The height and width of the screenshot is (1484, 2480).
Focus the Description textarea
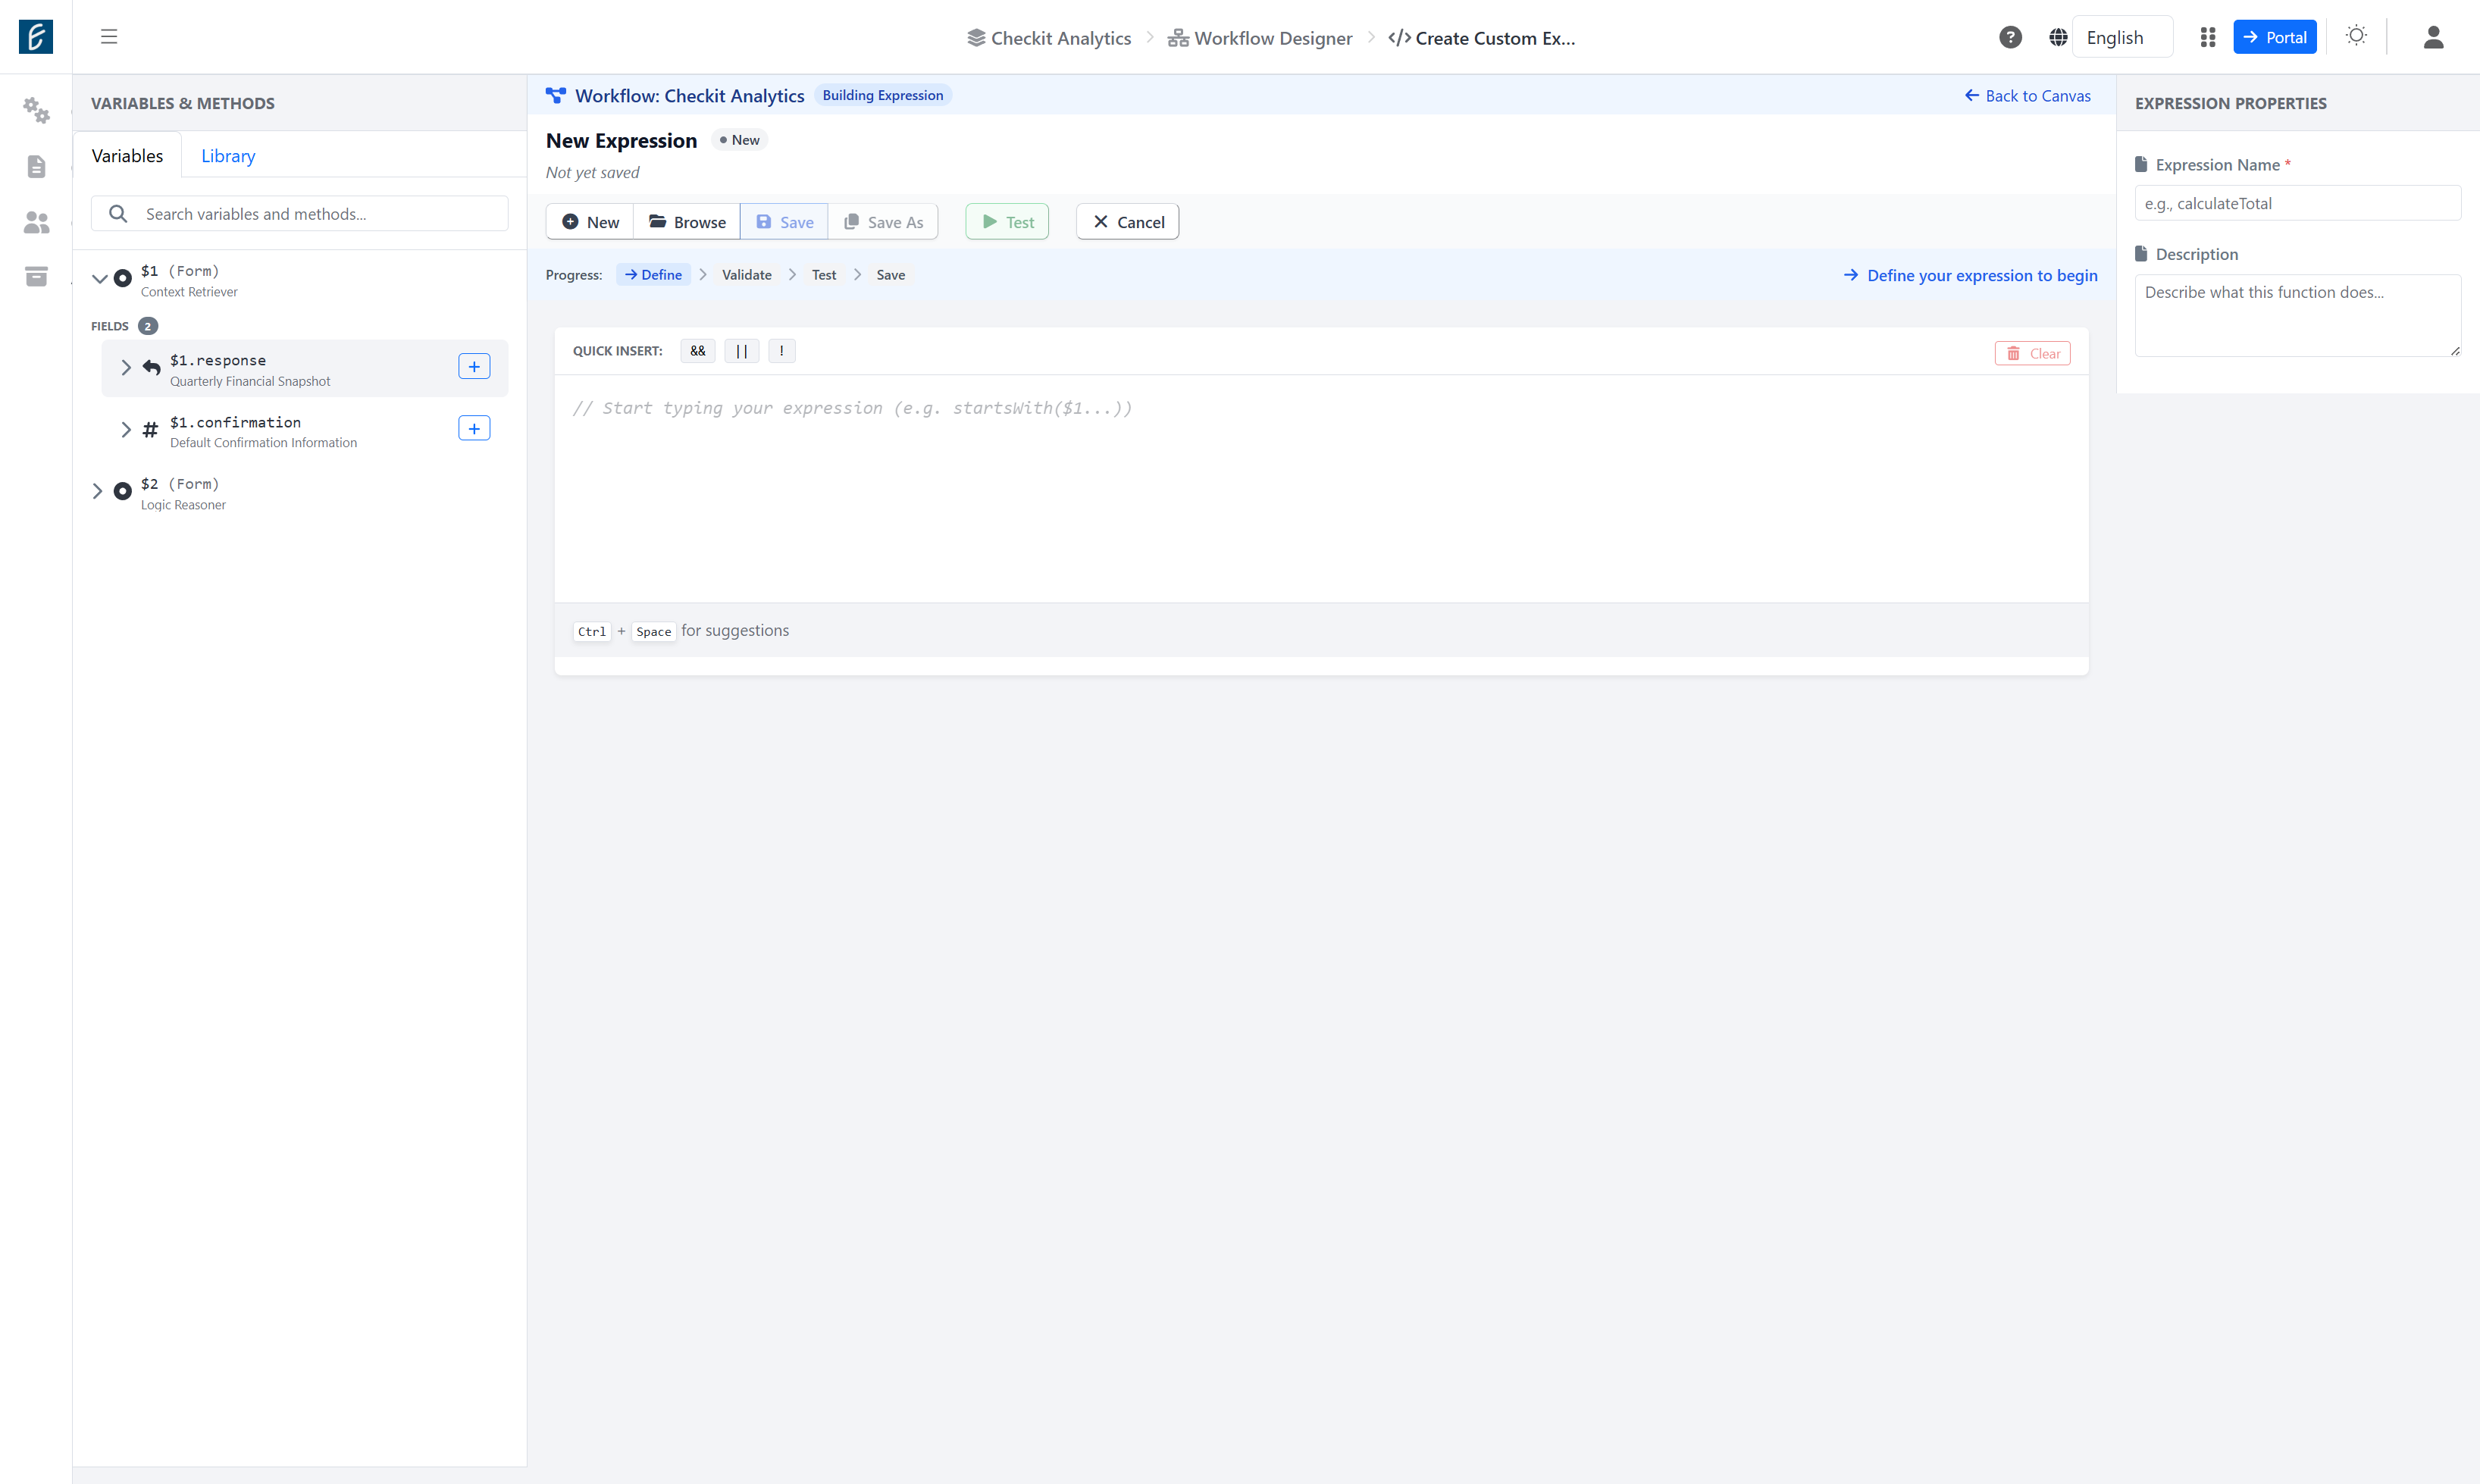click(2297, 316)
